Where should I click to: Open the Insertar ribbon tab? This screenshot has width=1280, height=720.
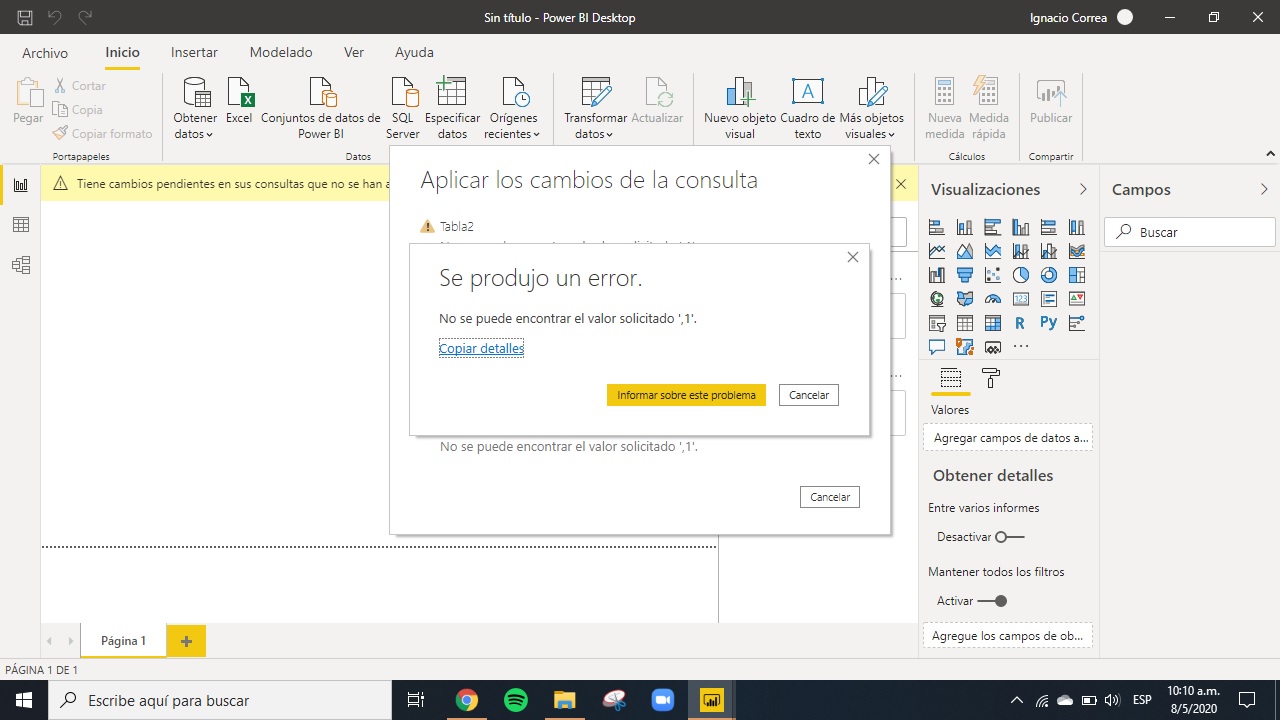(x=194, y=53)
